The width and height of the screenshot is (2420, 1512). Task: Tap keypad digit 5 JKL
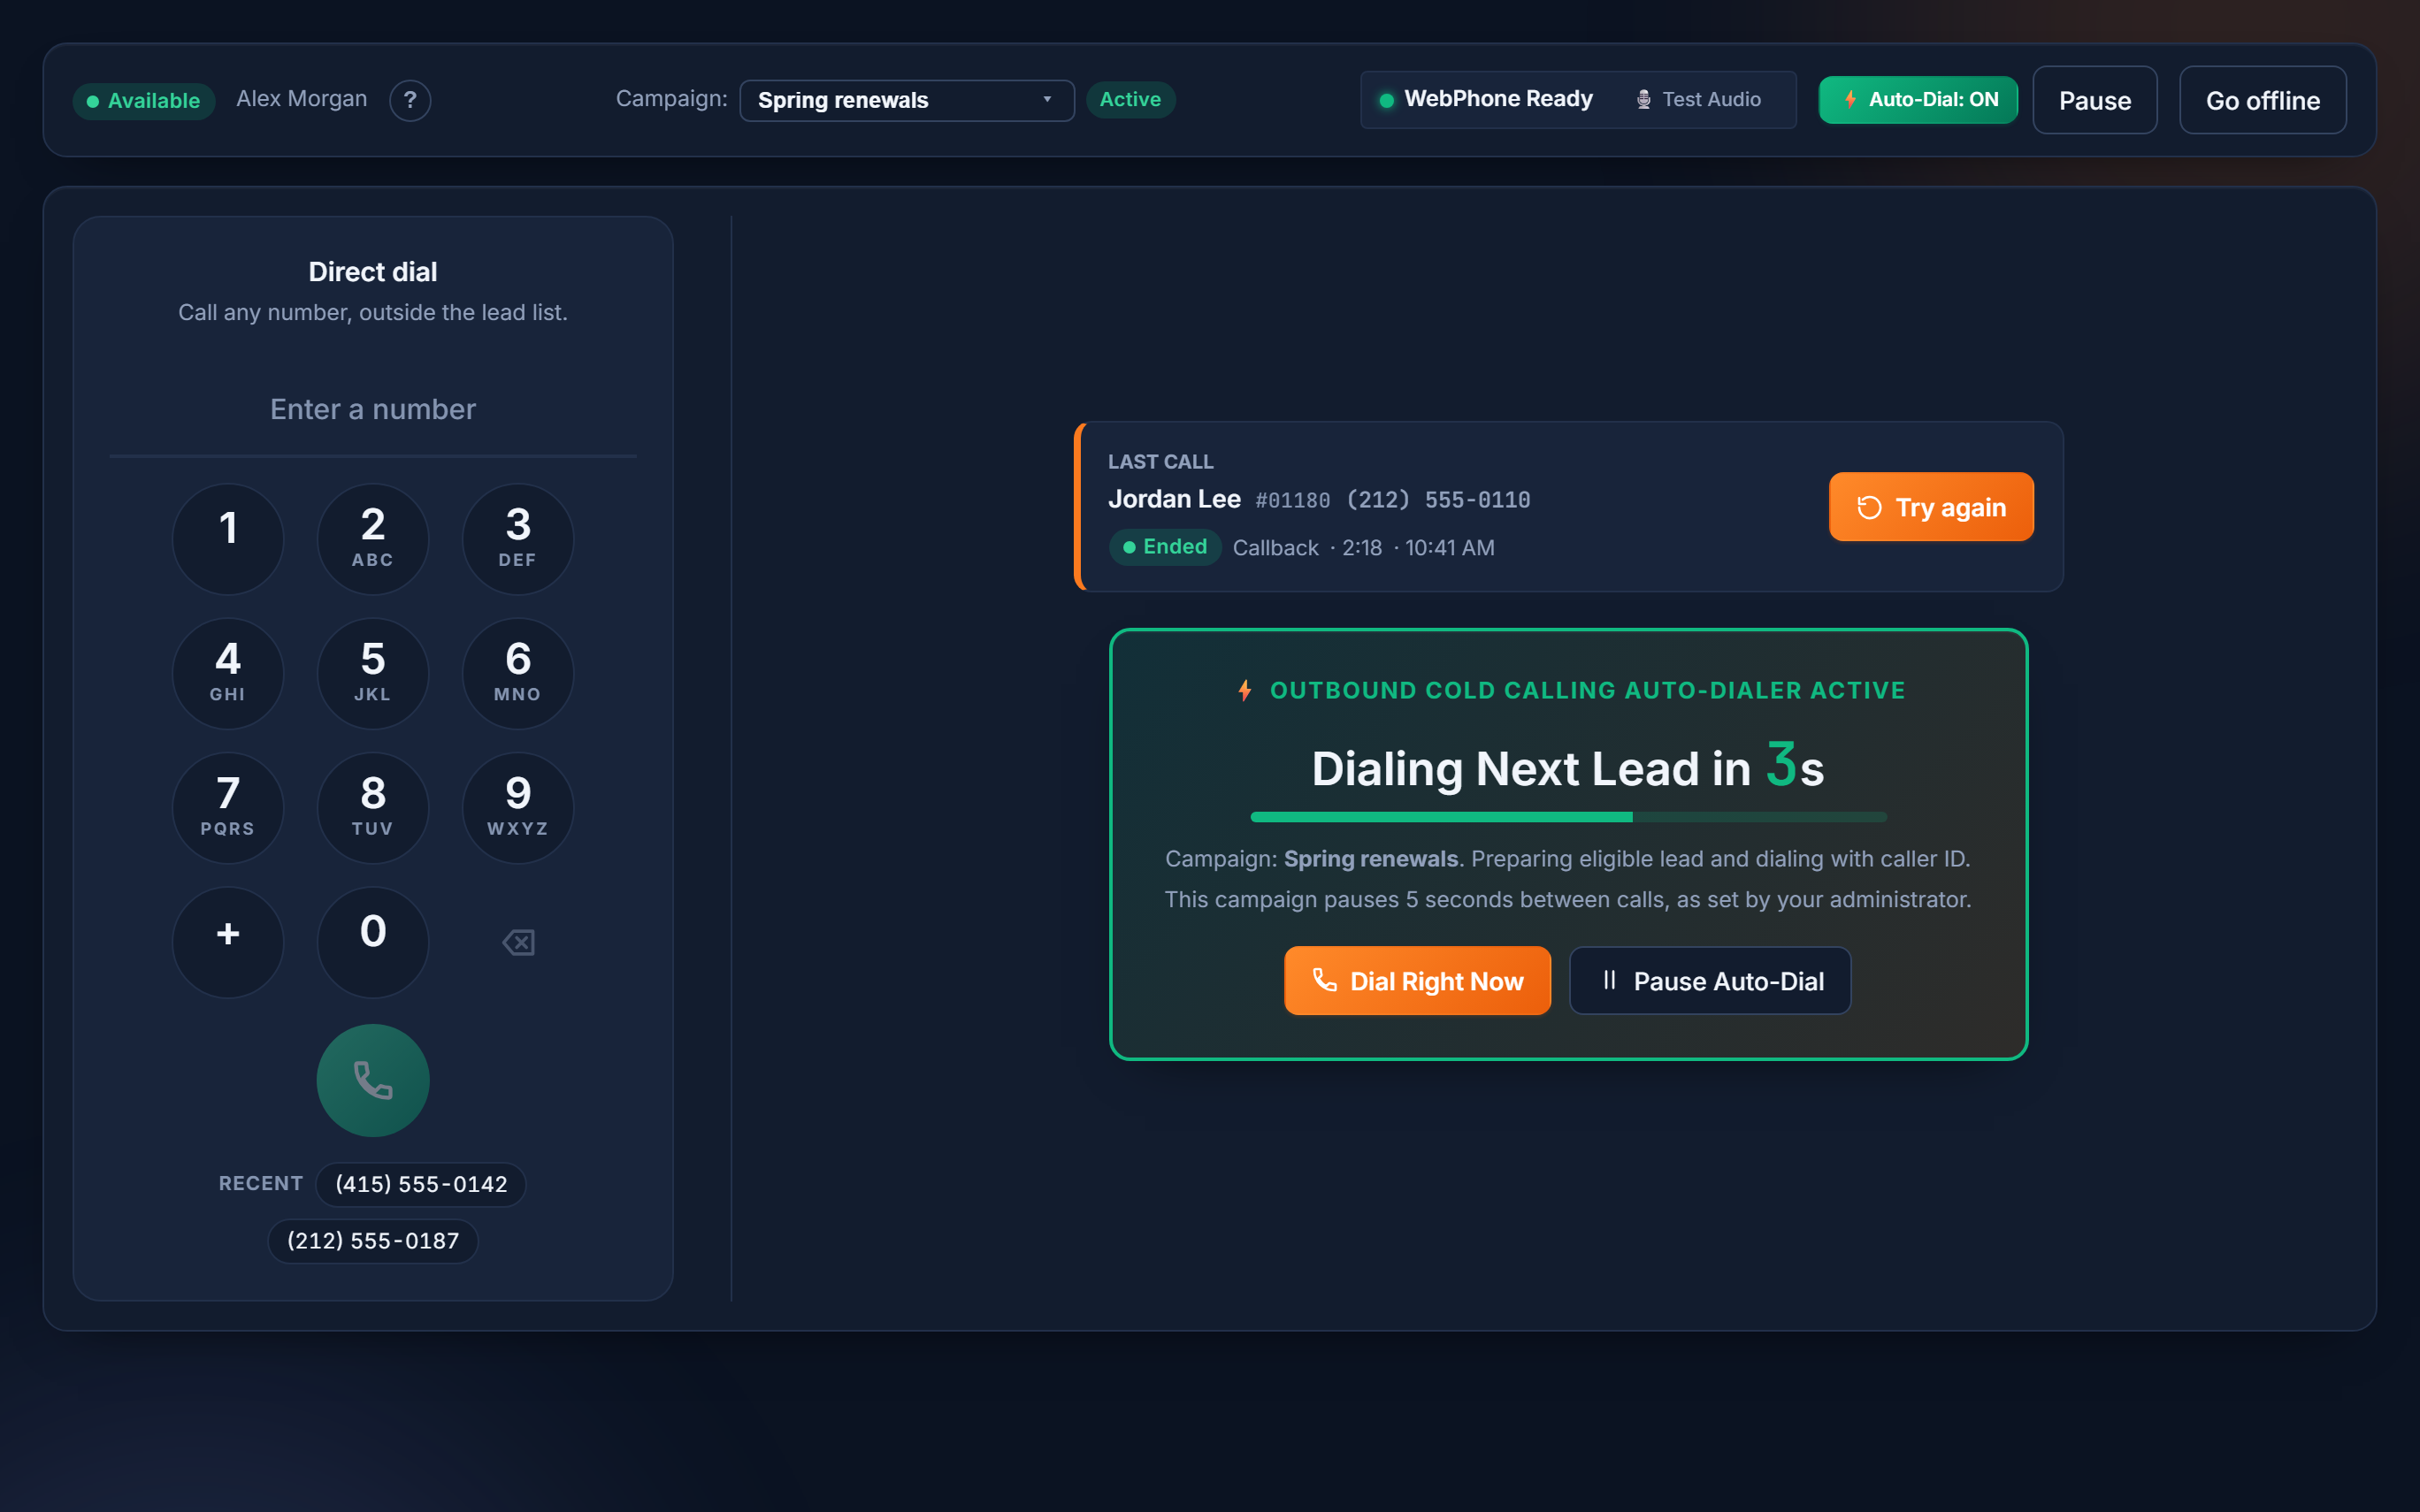[373, 673]
